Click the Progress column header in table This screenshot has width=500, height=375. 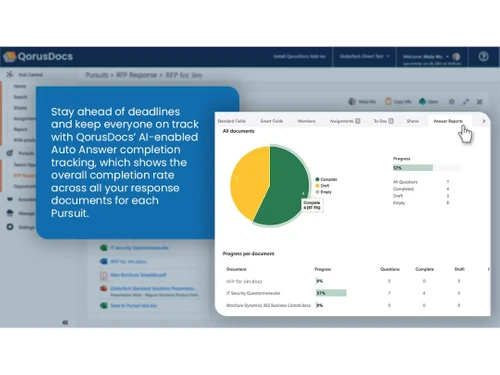coord(323,269)
